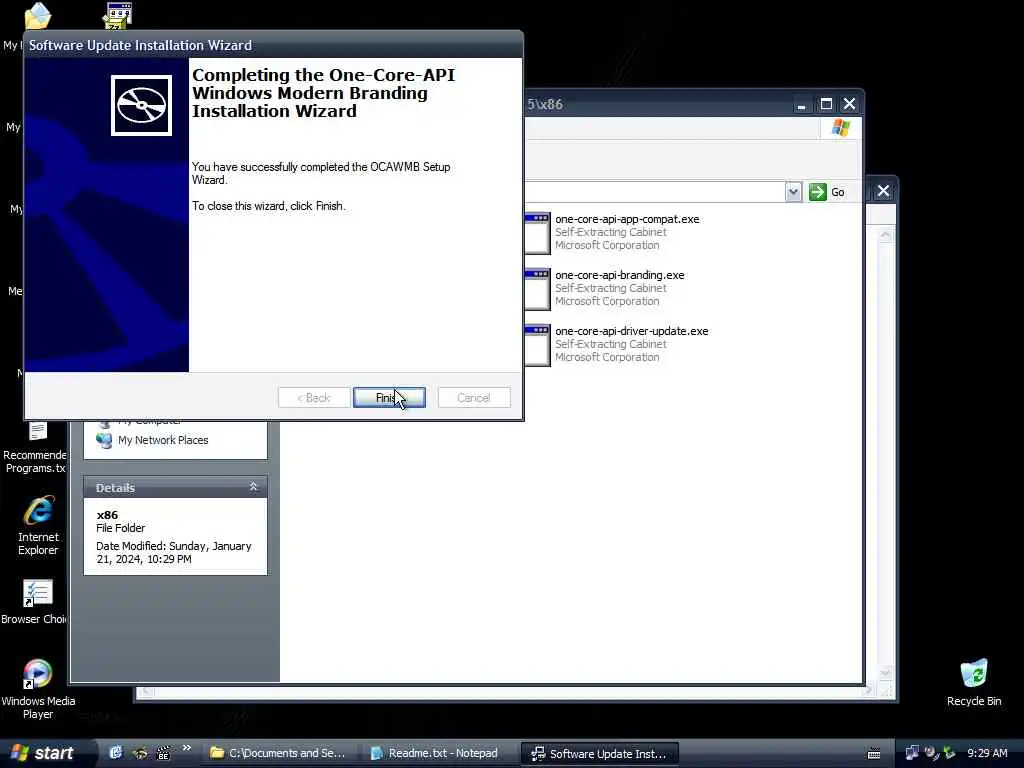
Task: Click the 9:29 AM taskbar clock
Action: click(x=987, y=753)
